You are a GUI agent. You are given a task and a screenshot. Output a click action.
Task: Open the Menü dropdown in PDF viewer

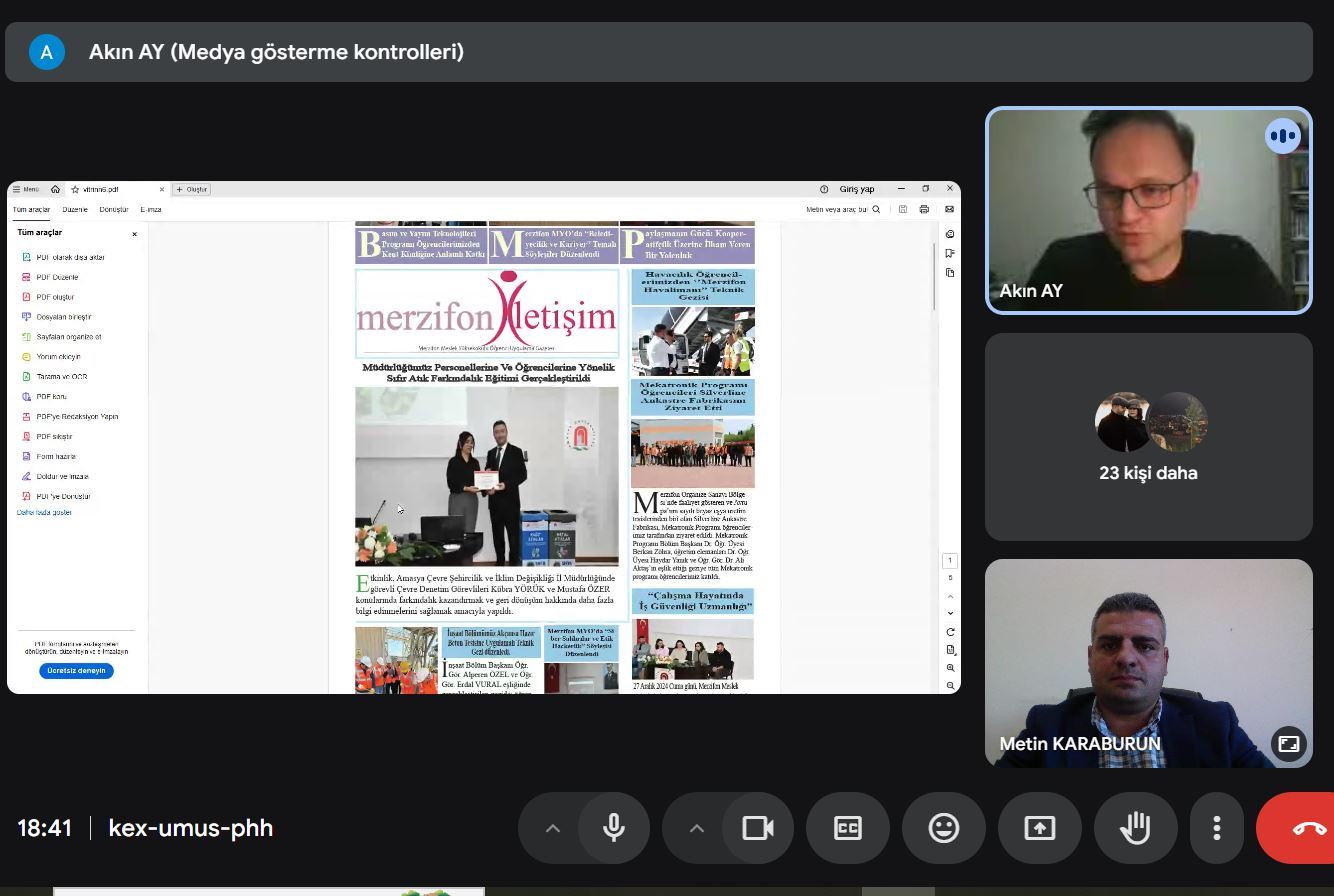point(26,189)
